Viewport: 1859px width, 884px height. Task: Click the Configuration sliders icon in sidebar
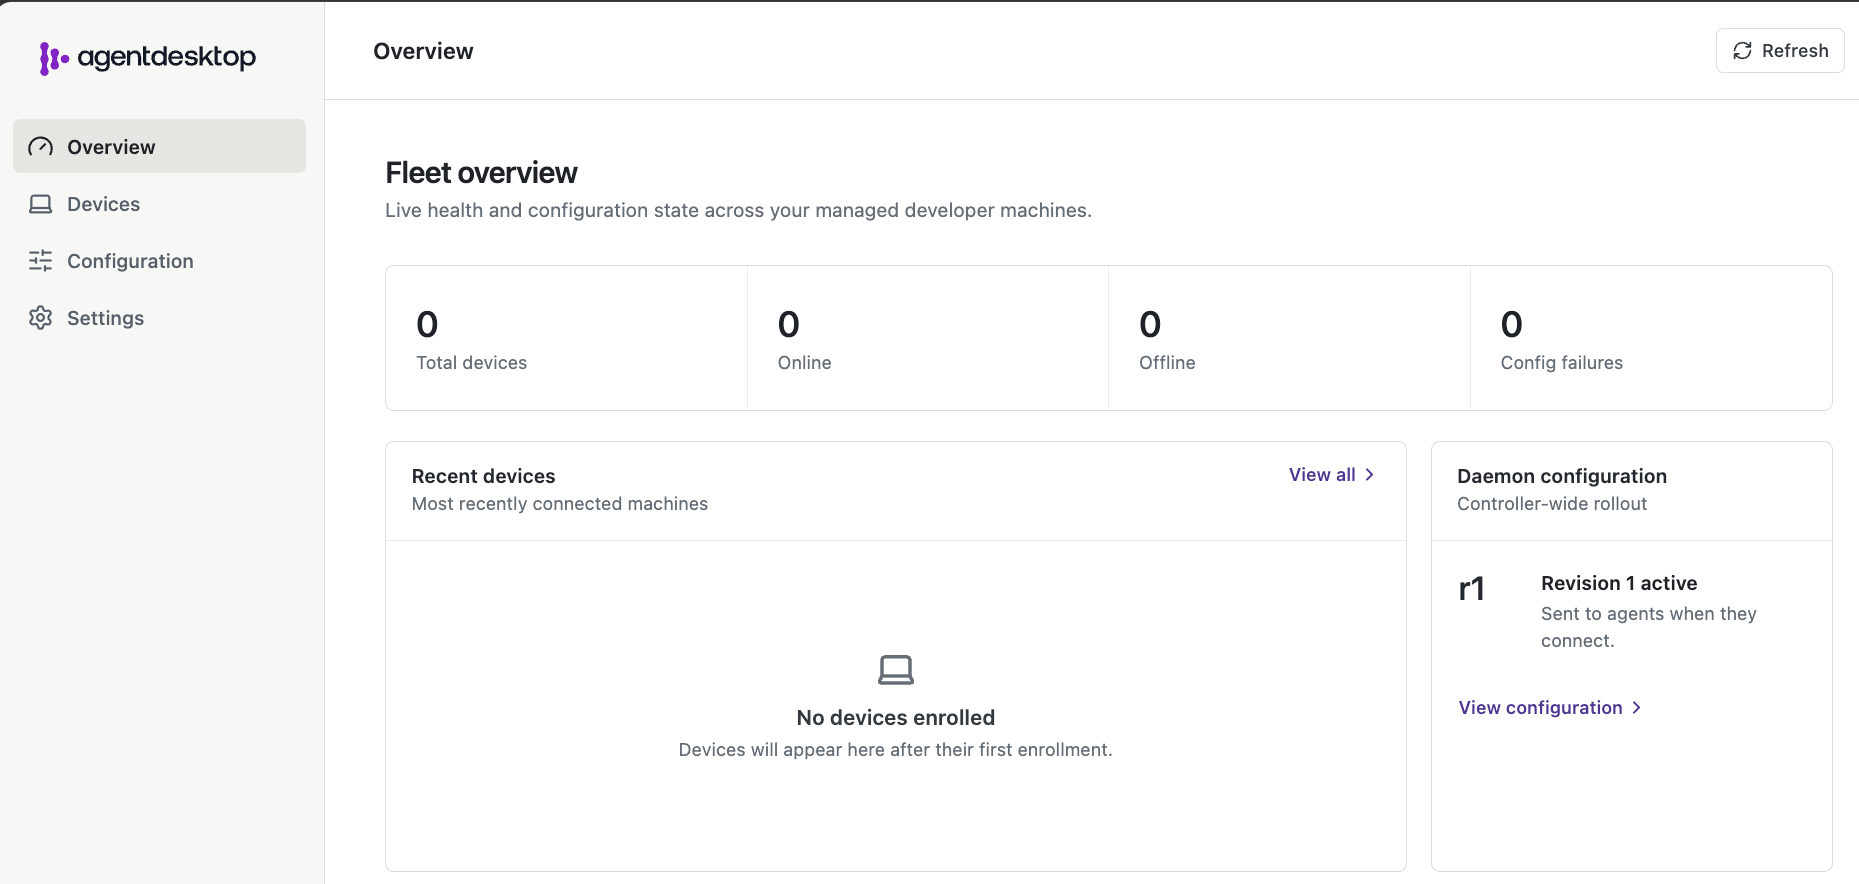[41, 261]
